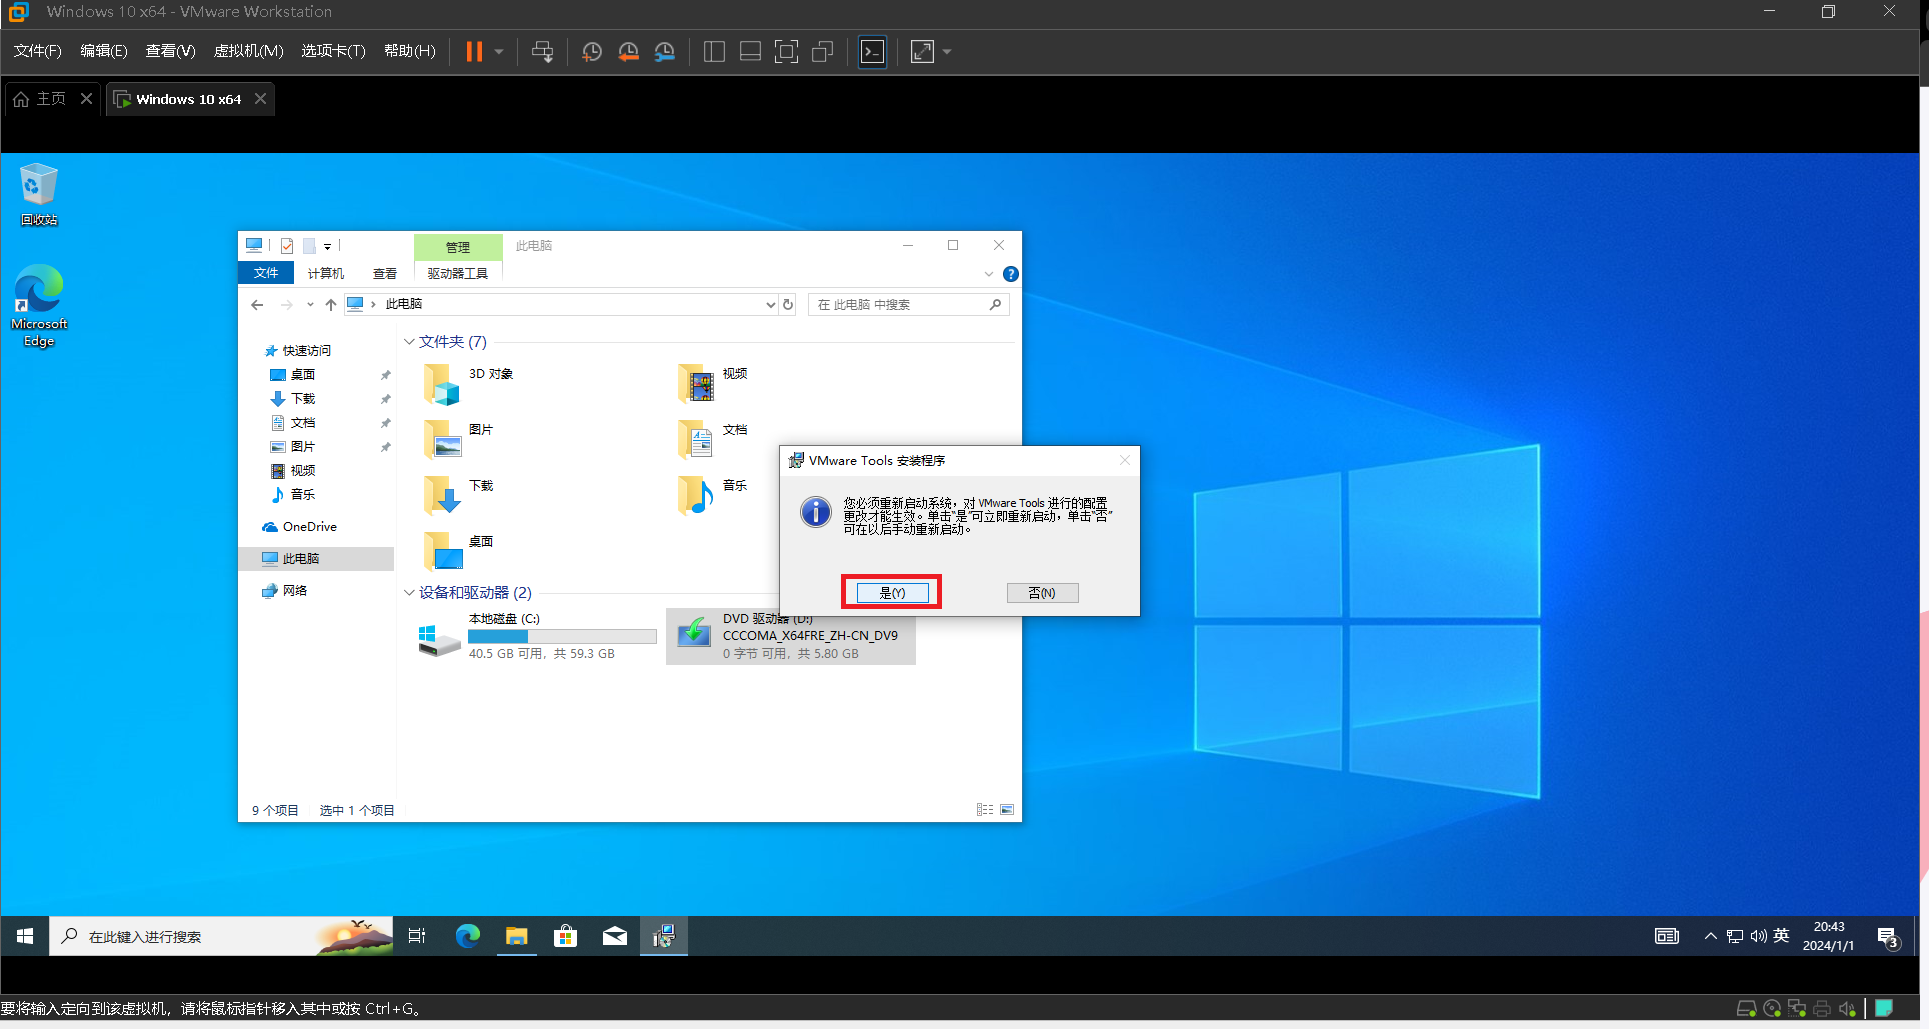Click the stretch guest display icon

tap(922, 52)
